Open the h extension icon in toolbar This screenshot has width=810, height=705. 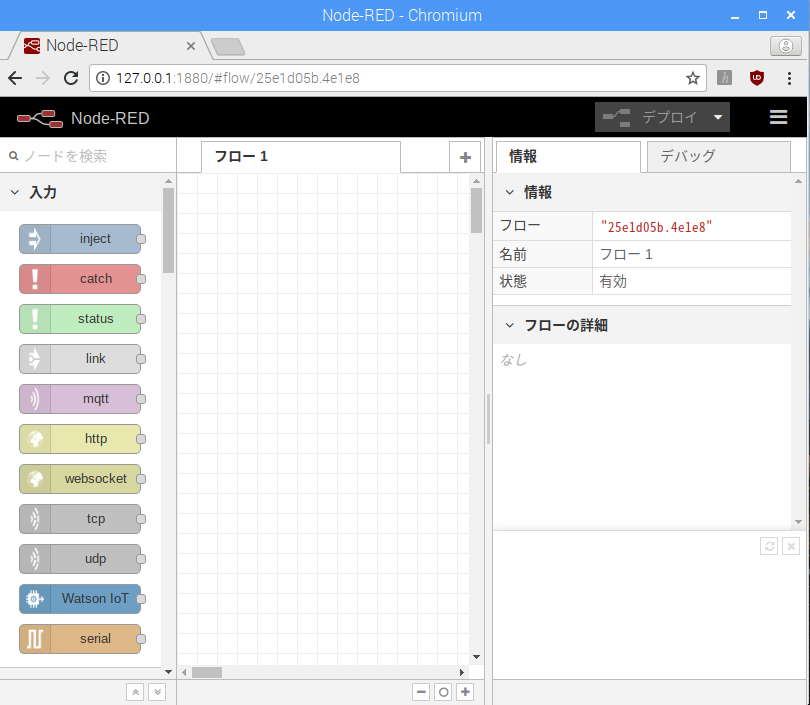point(724,78)
